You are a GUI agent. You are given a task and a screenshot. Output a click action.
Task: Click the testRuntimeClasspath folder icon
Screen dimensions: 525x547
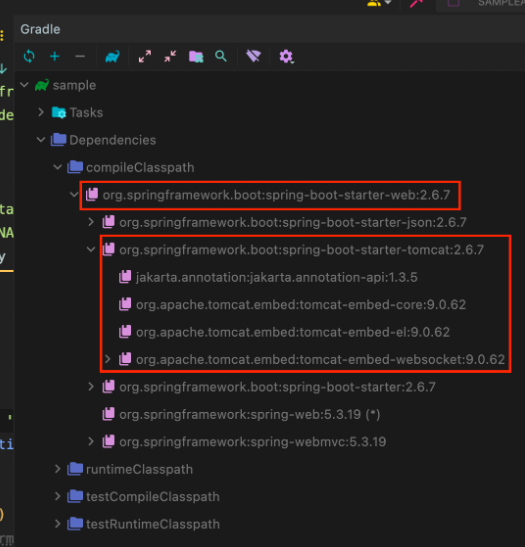point(75,524)
